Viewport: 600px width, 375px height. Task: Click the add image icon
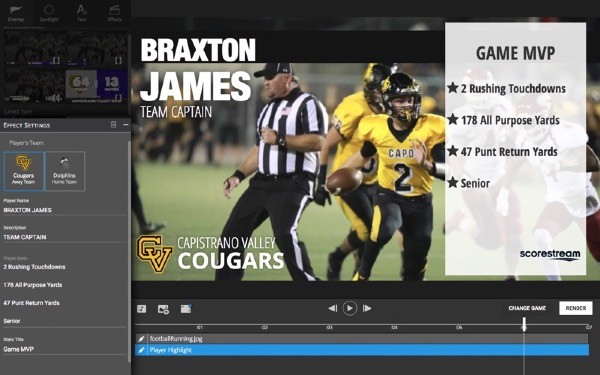coord(163,309)
